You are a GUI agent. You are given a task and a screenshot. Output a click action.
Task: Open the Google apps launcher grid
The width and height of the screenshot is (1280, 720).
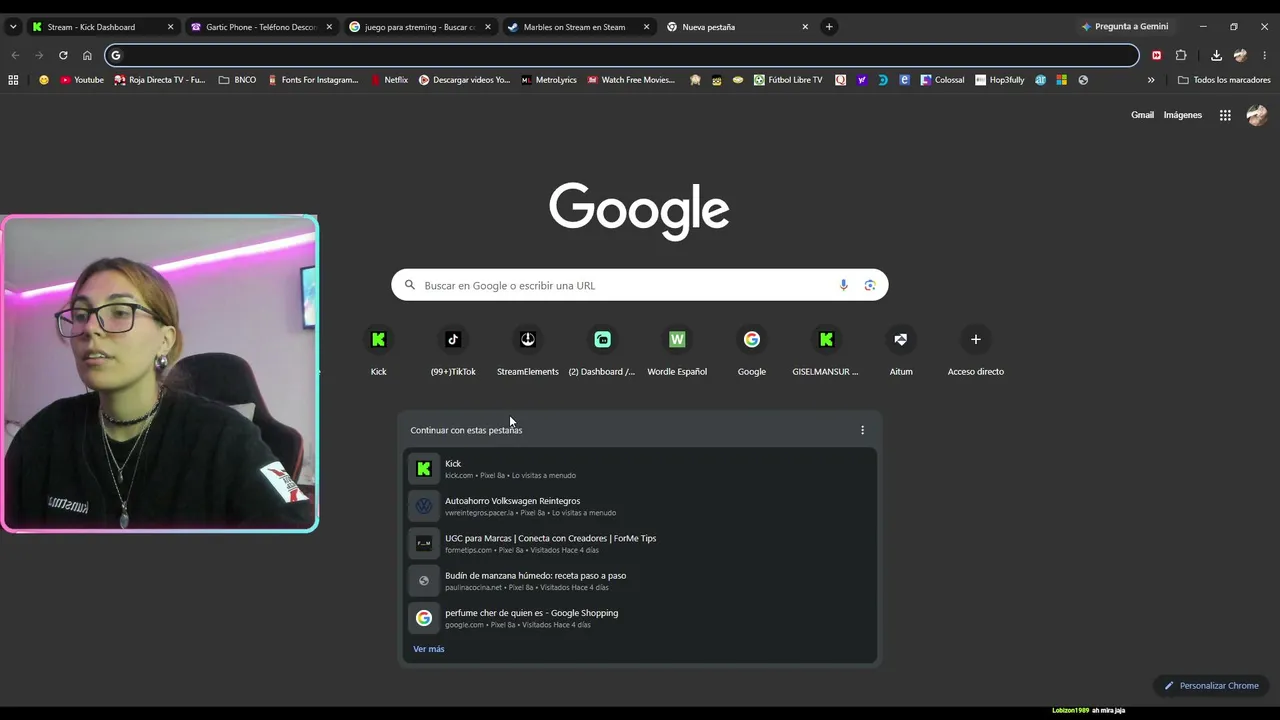(x=1225, y=115)
